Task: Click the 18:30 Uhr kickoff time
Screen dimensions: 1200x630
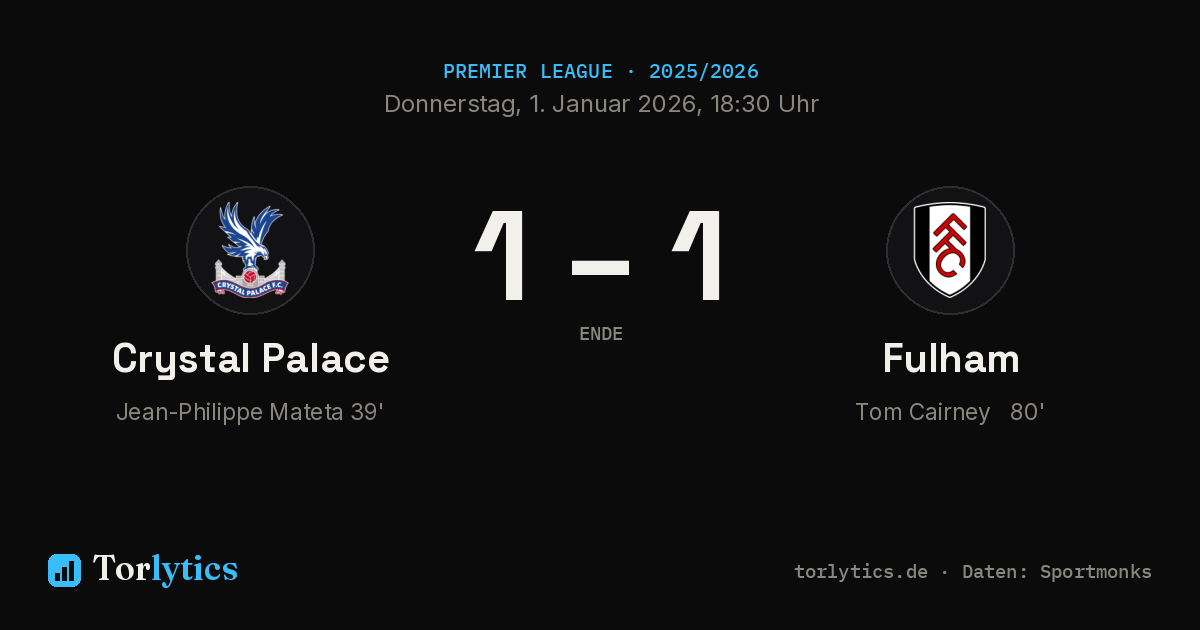Action: click(x=764, y=104)
